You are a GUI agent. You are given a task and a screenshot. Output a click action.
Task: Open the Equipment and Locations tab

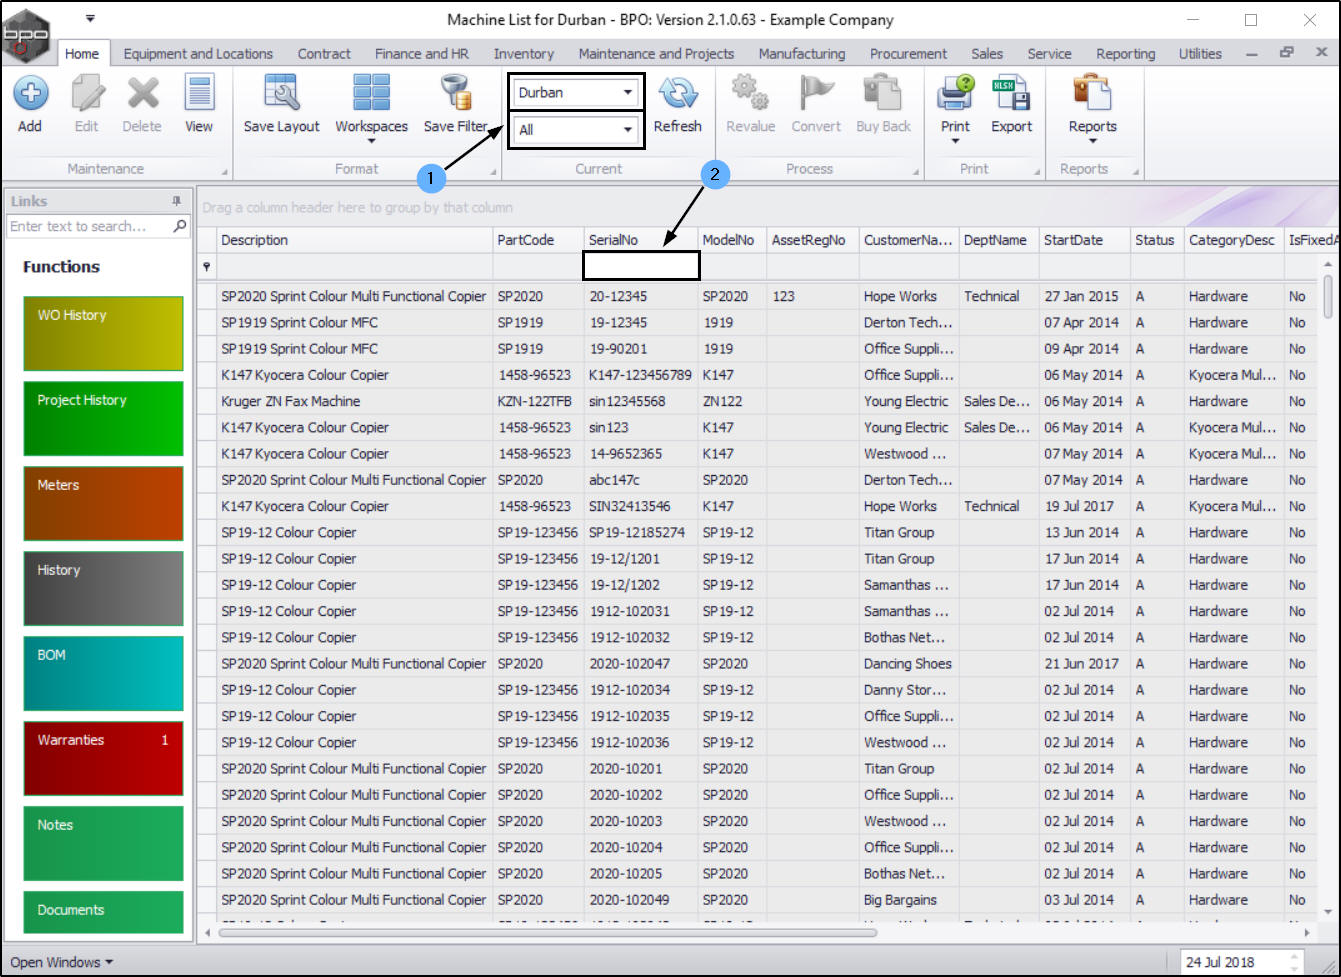coord(198,54)
